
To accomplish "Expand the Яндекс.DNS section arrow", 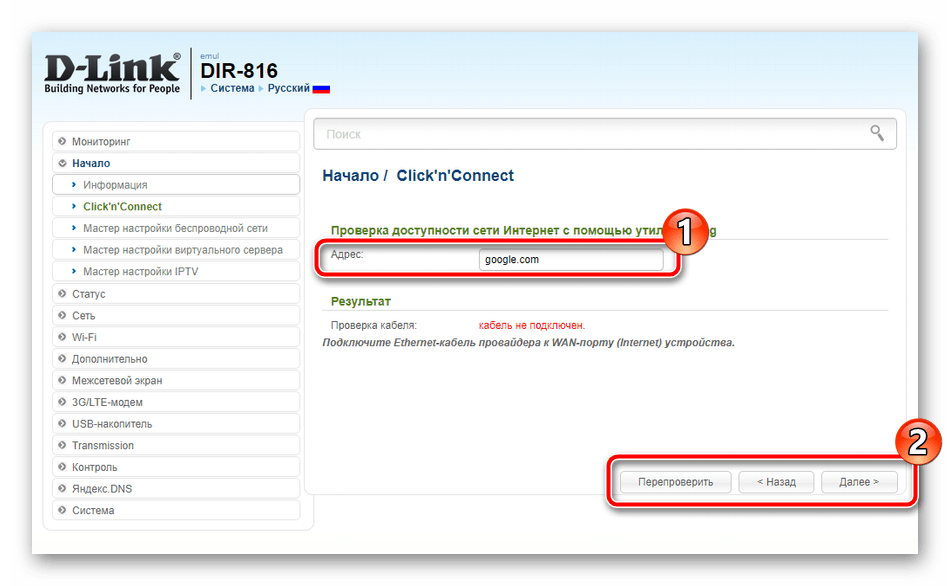I will coord(62,488).
